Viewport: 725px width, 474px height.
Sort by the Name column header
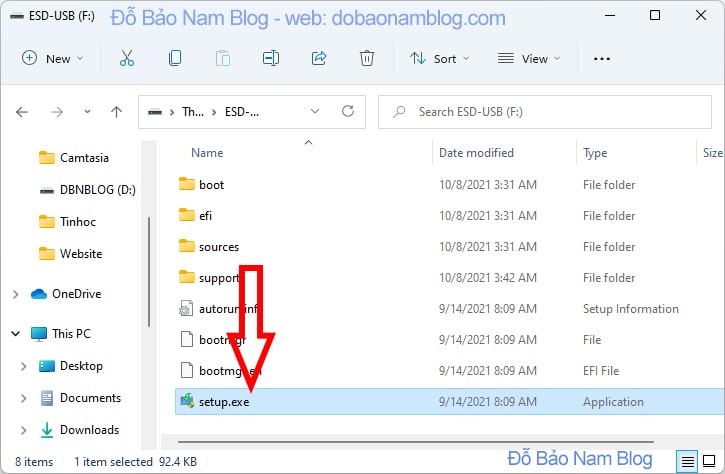pyautogui.click(x=207, y=153)
